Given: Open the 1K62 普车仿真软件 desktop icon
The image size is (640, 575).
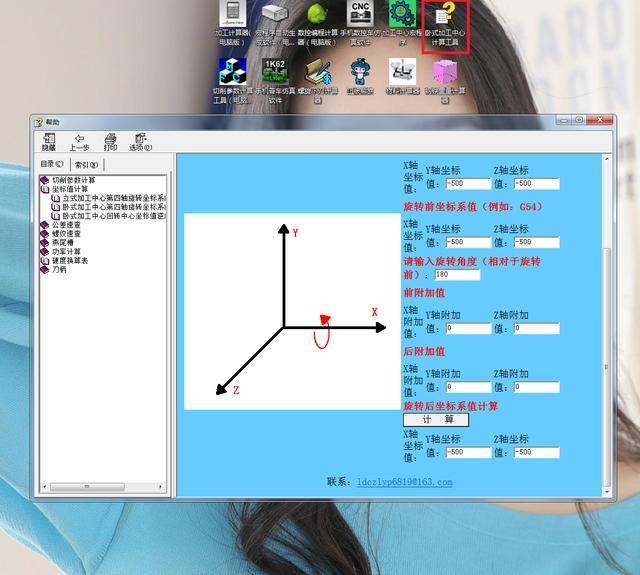Looking at the screenshot, I should click(x=275, y=71).
